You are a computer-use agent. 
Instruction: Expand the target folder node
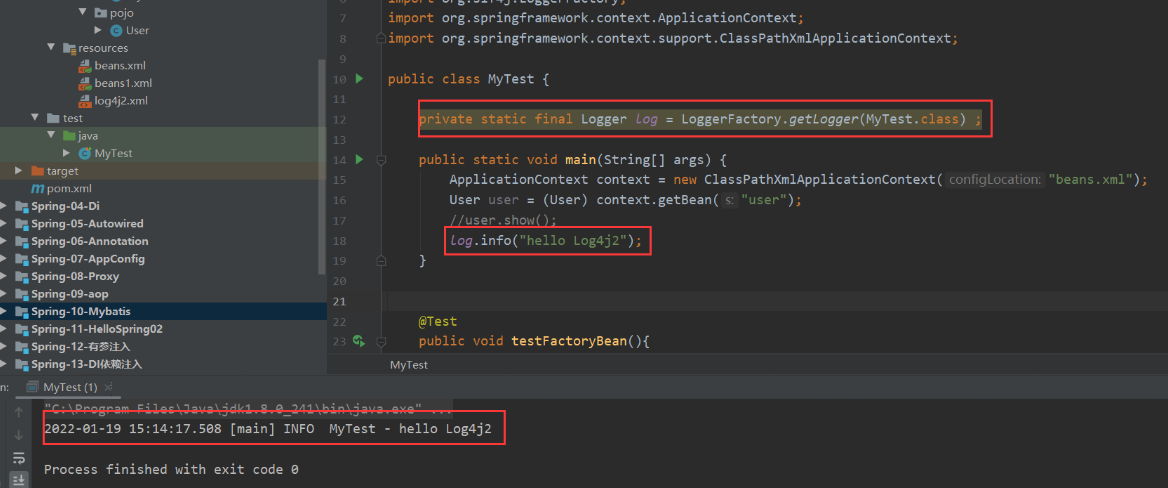point(19,171)
